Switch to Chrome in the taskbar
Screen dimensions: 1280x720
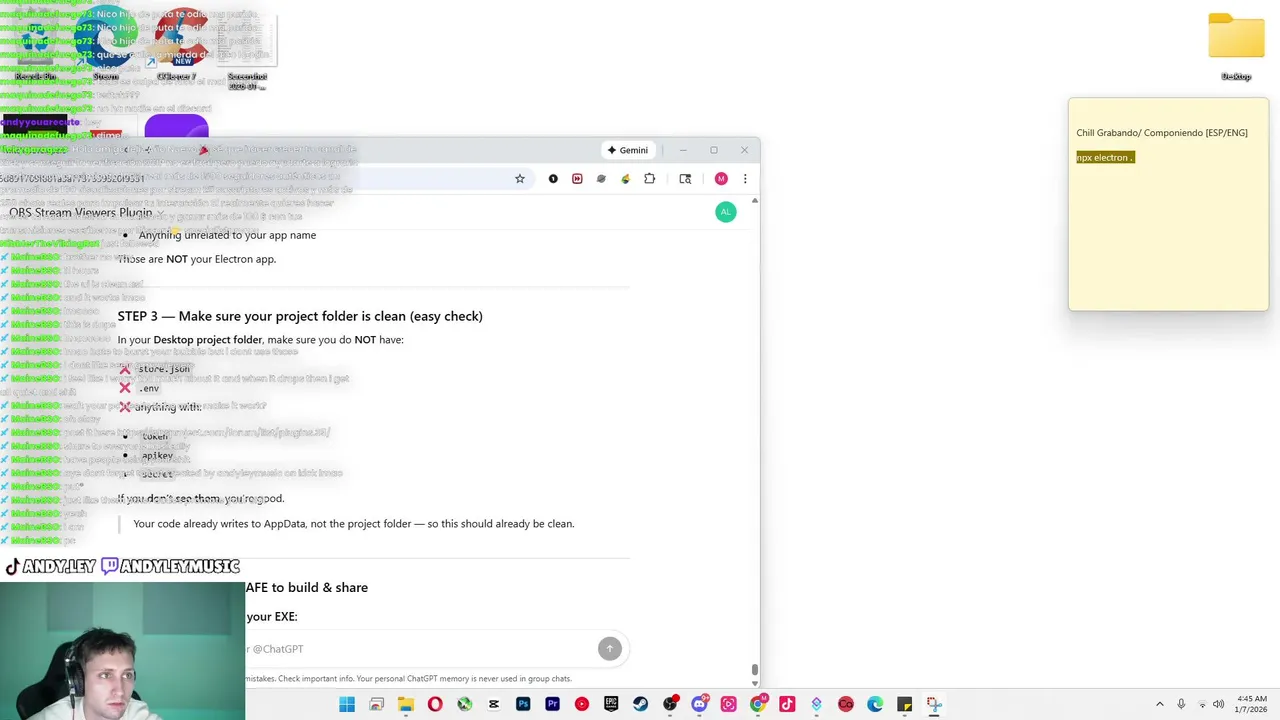[x=758, y=704]
